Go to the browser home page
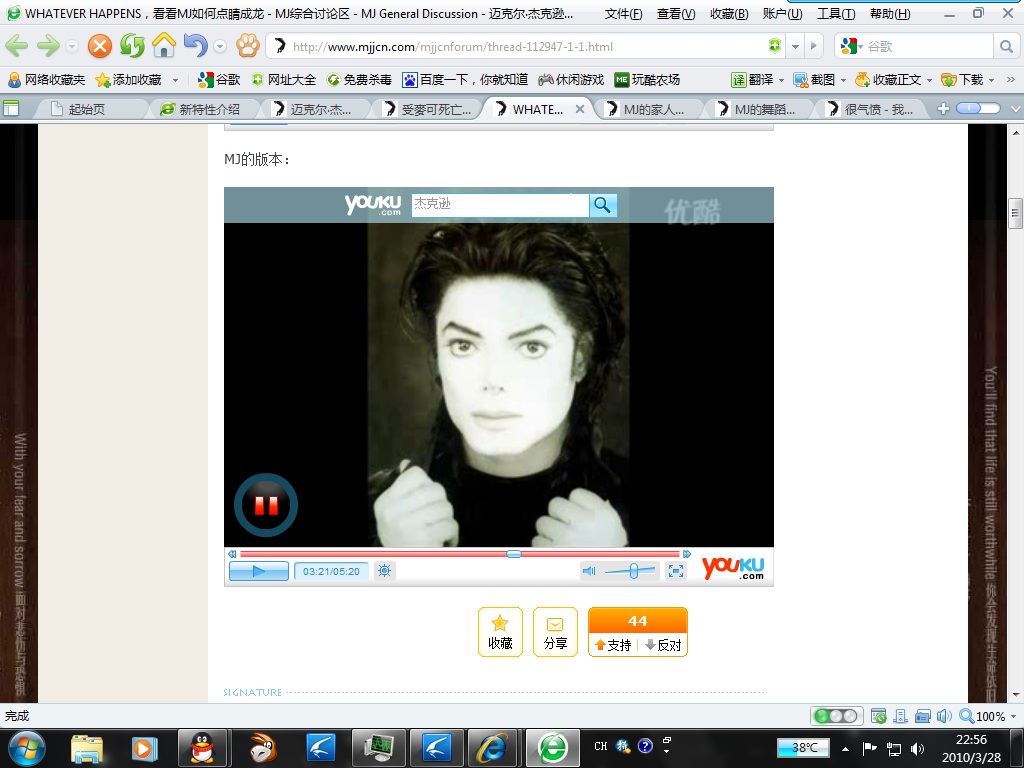This screenshot has height=768, width=1024. coord(163,46)
